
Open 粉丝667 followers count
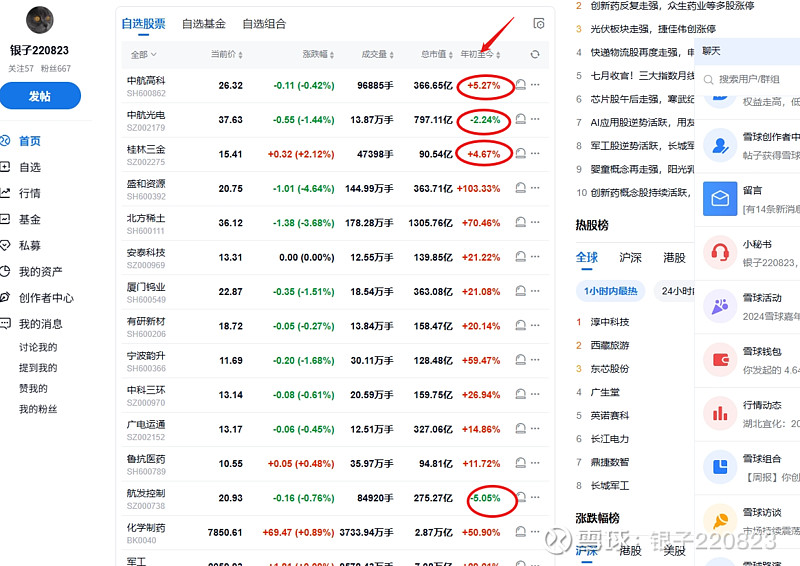click(x=56, y=68)
